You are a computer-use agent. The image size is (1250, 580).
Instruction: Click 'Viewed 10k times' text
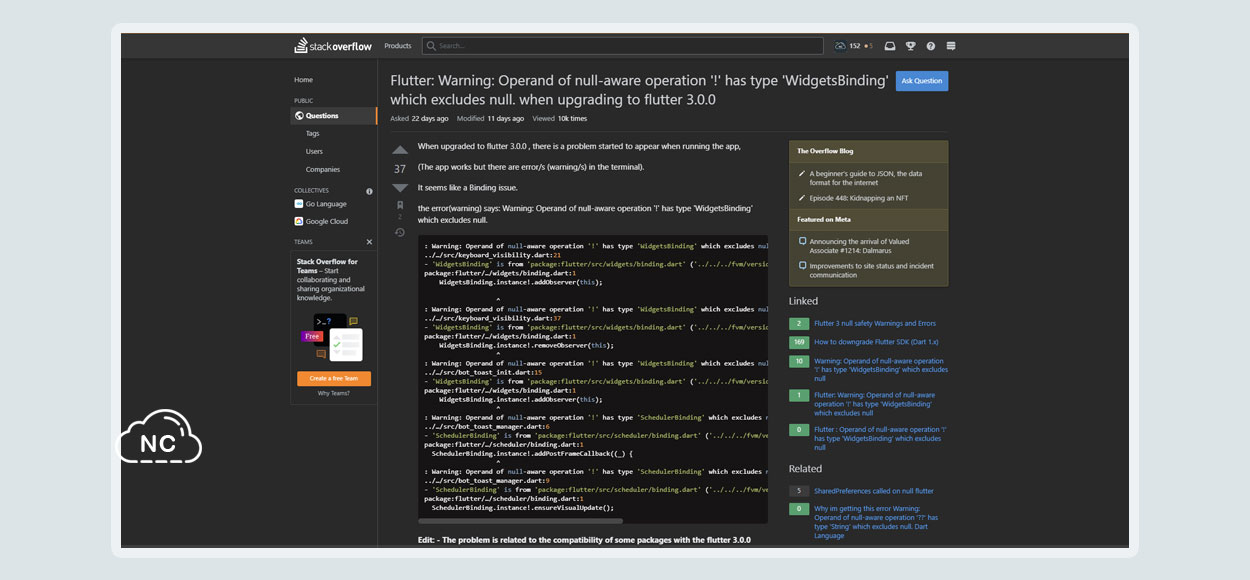coord(560,118)
